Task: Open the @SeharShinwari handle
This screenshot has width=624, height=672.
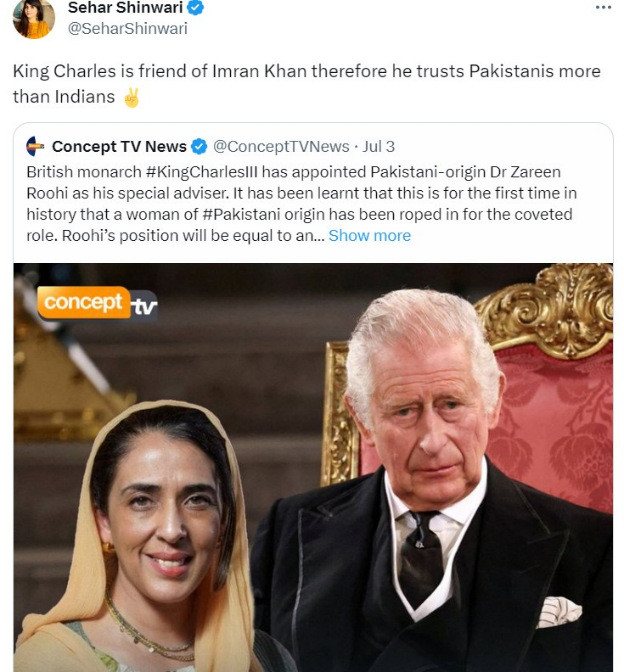Action: pos(128,29)
